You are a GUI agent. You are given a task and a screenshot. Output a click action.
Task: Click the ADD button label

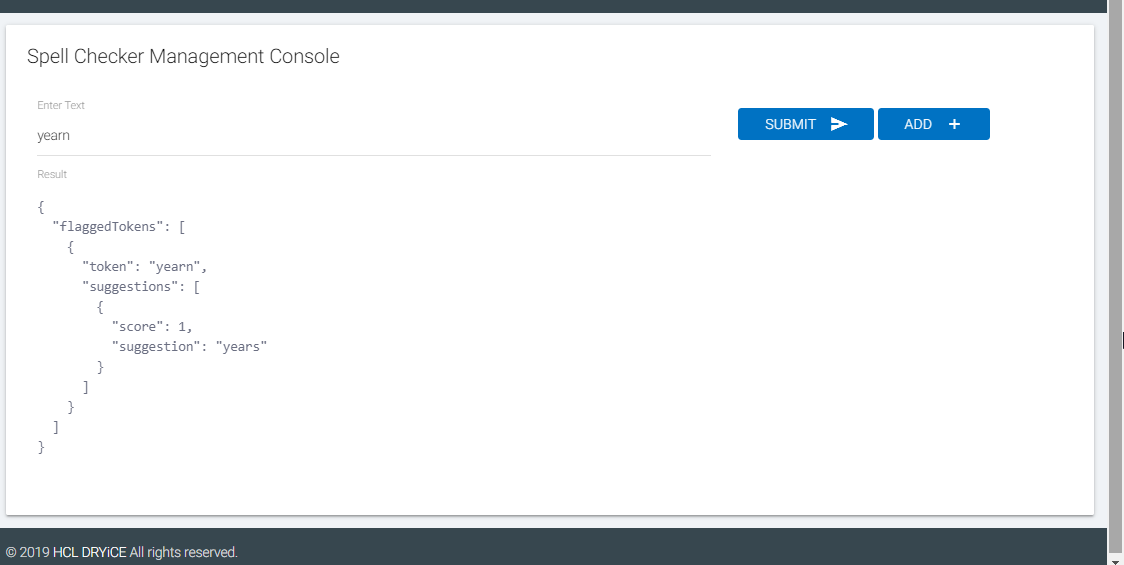(918, 124)
